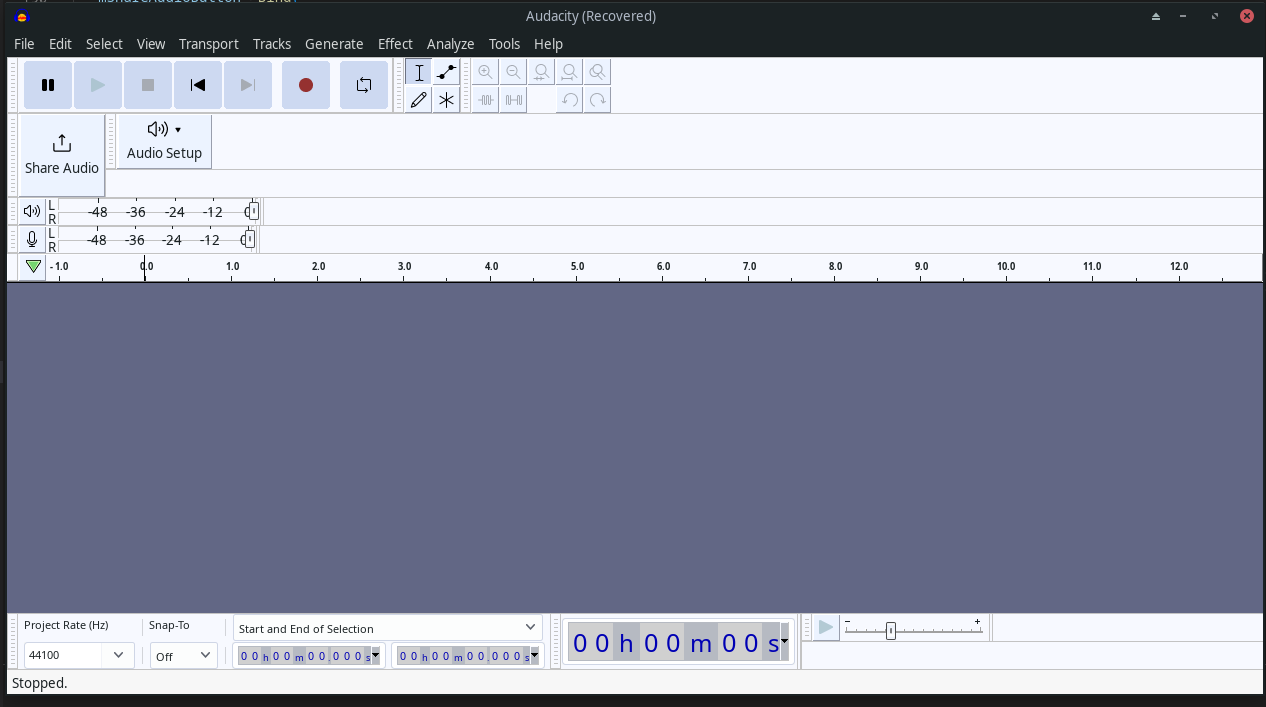The image size is (1266, 707).
Task: Select the Selection tool
Action: [419, 71]
